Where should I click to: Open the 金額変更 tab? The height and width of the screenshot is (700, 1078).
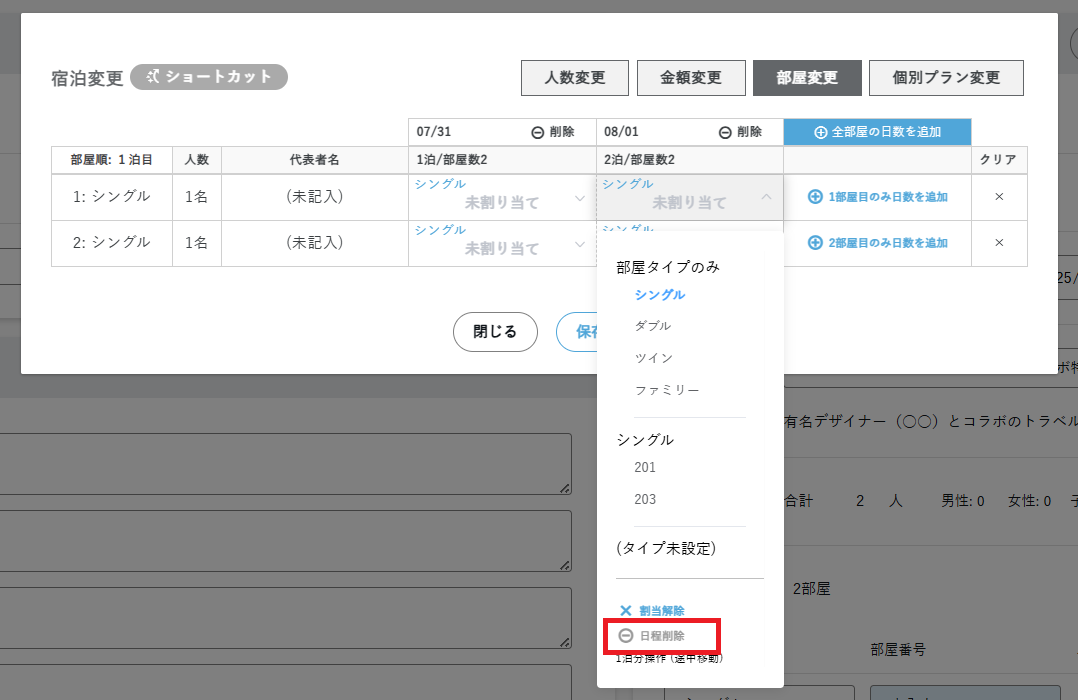click(690, 78)
